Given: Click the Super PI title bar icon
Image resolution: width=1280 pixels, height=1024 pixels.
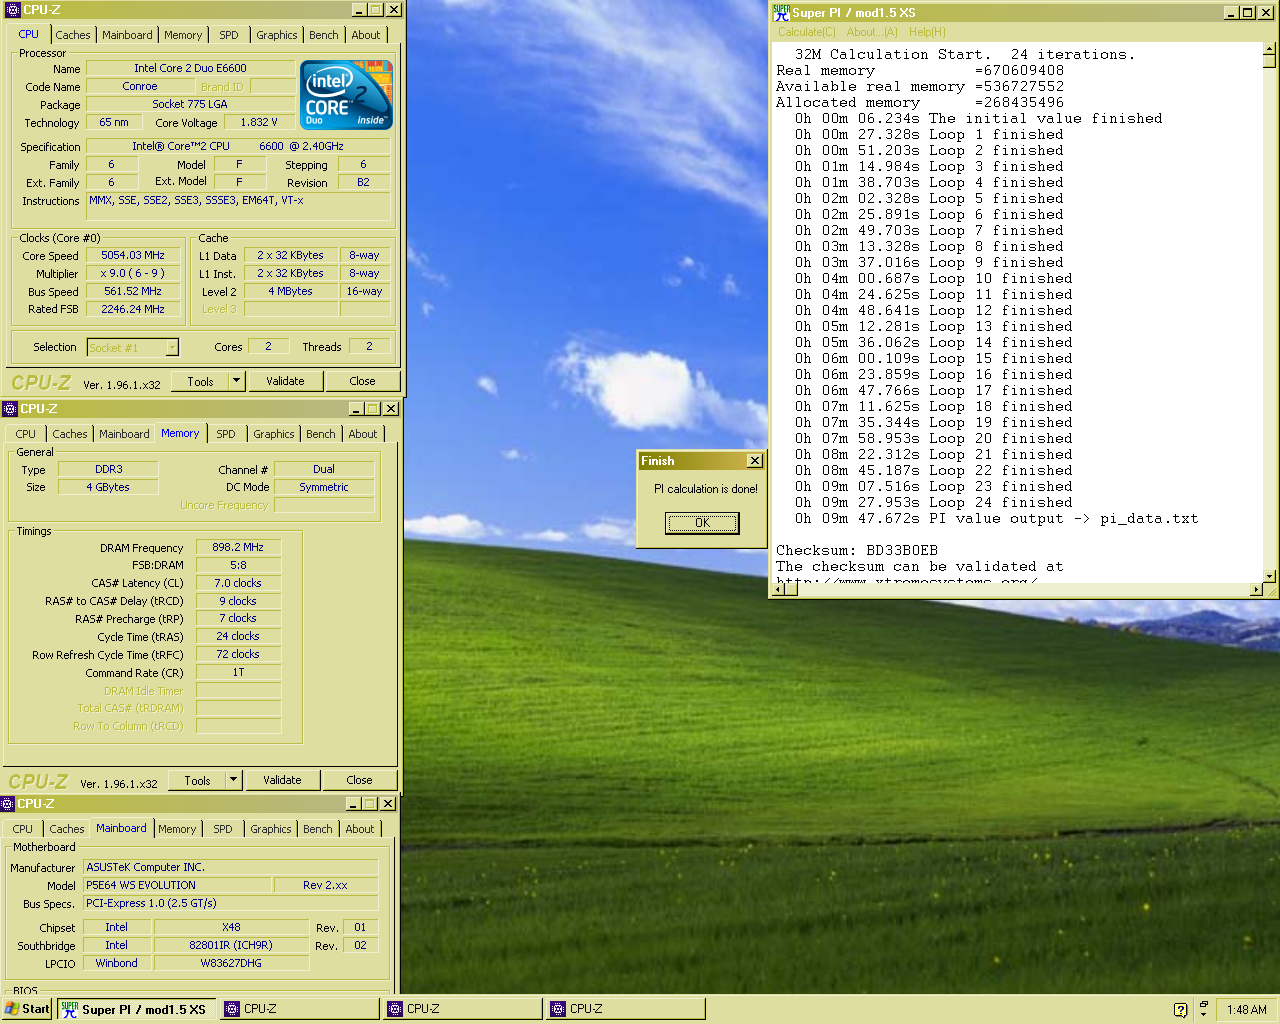Looking at the screenshot, I should point(781,12).
